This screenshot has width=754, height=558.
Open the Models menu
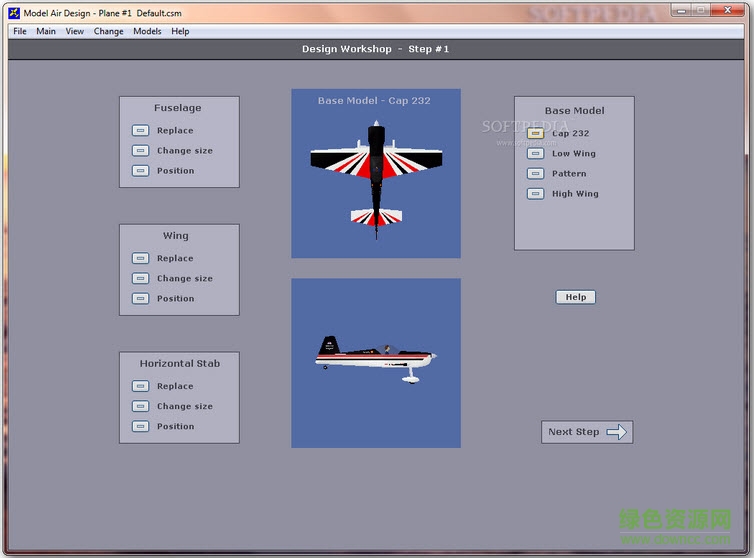[x=147, y=31]
